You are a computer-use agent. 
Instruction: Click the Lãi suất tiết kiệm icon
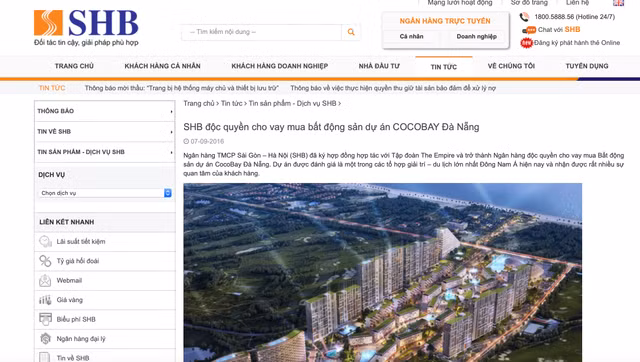[45, 242]
